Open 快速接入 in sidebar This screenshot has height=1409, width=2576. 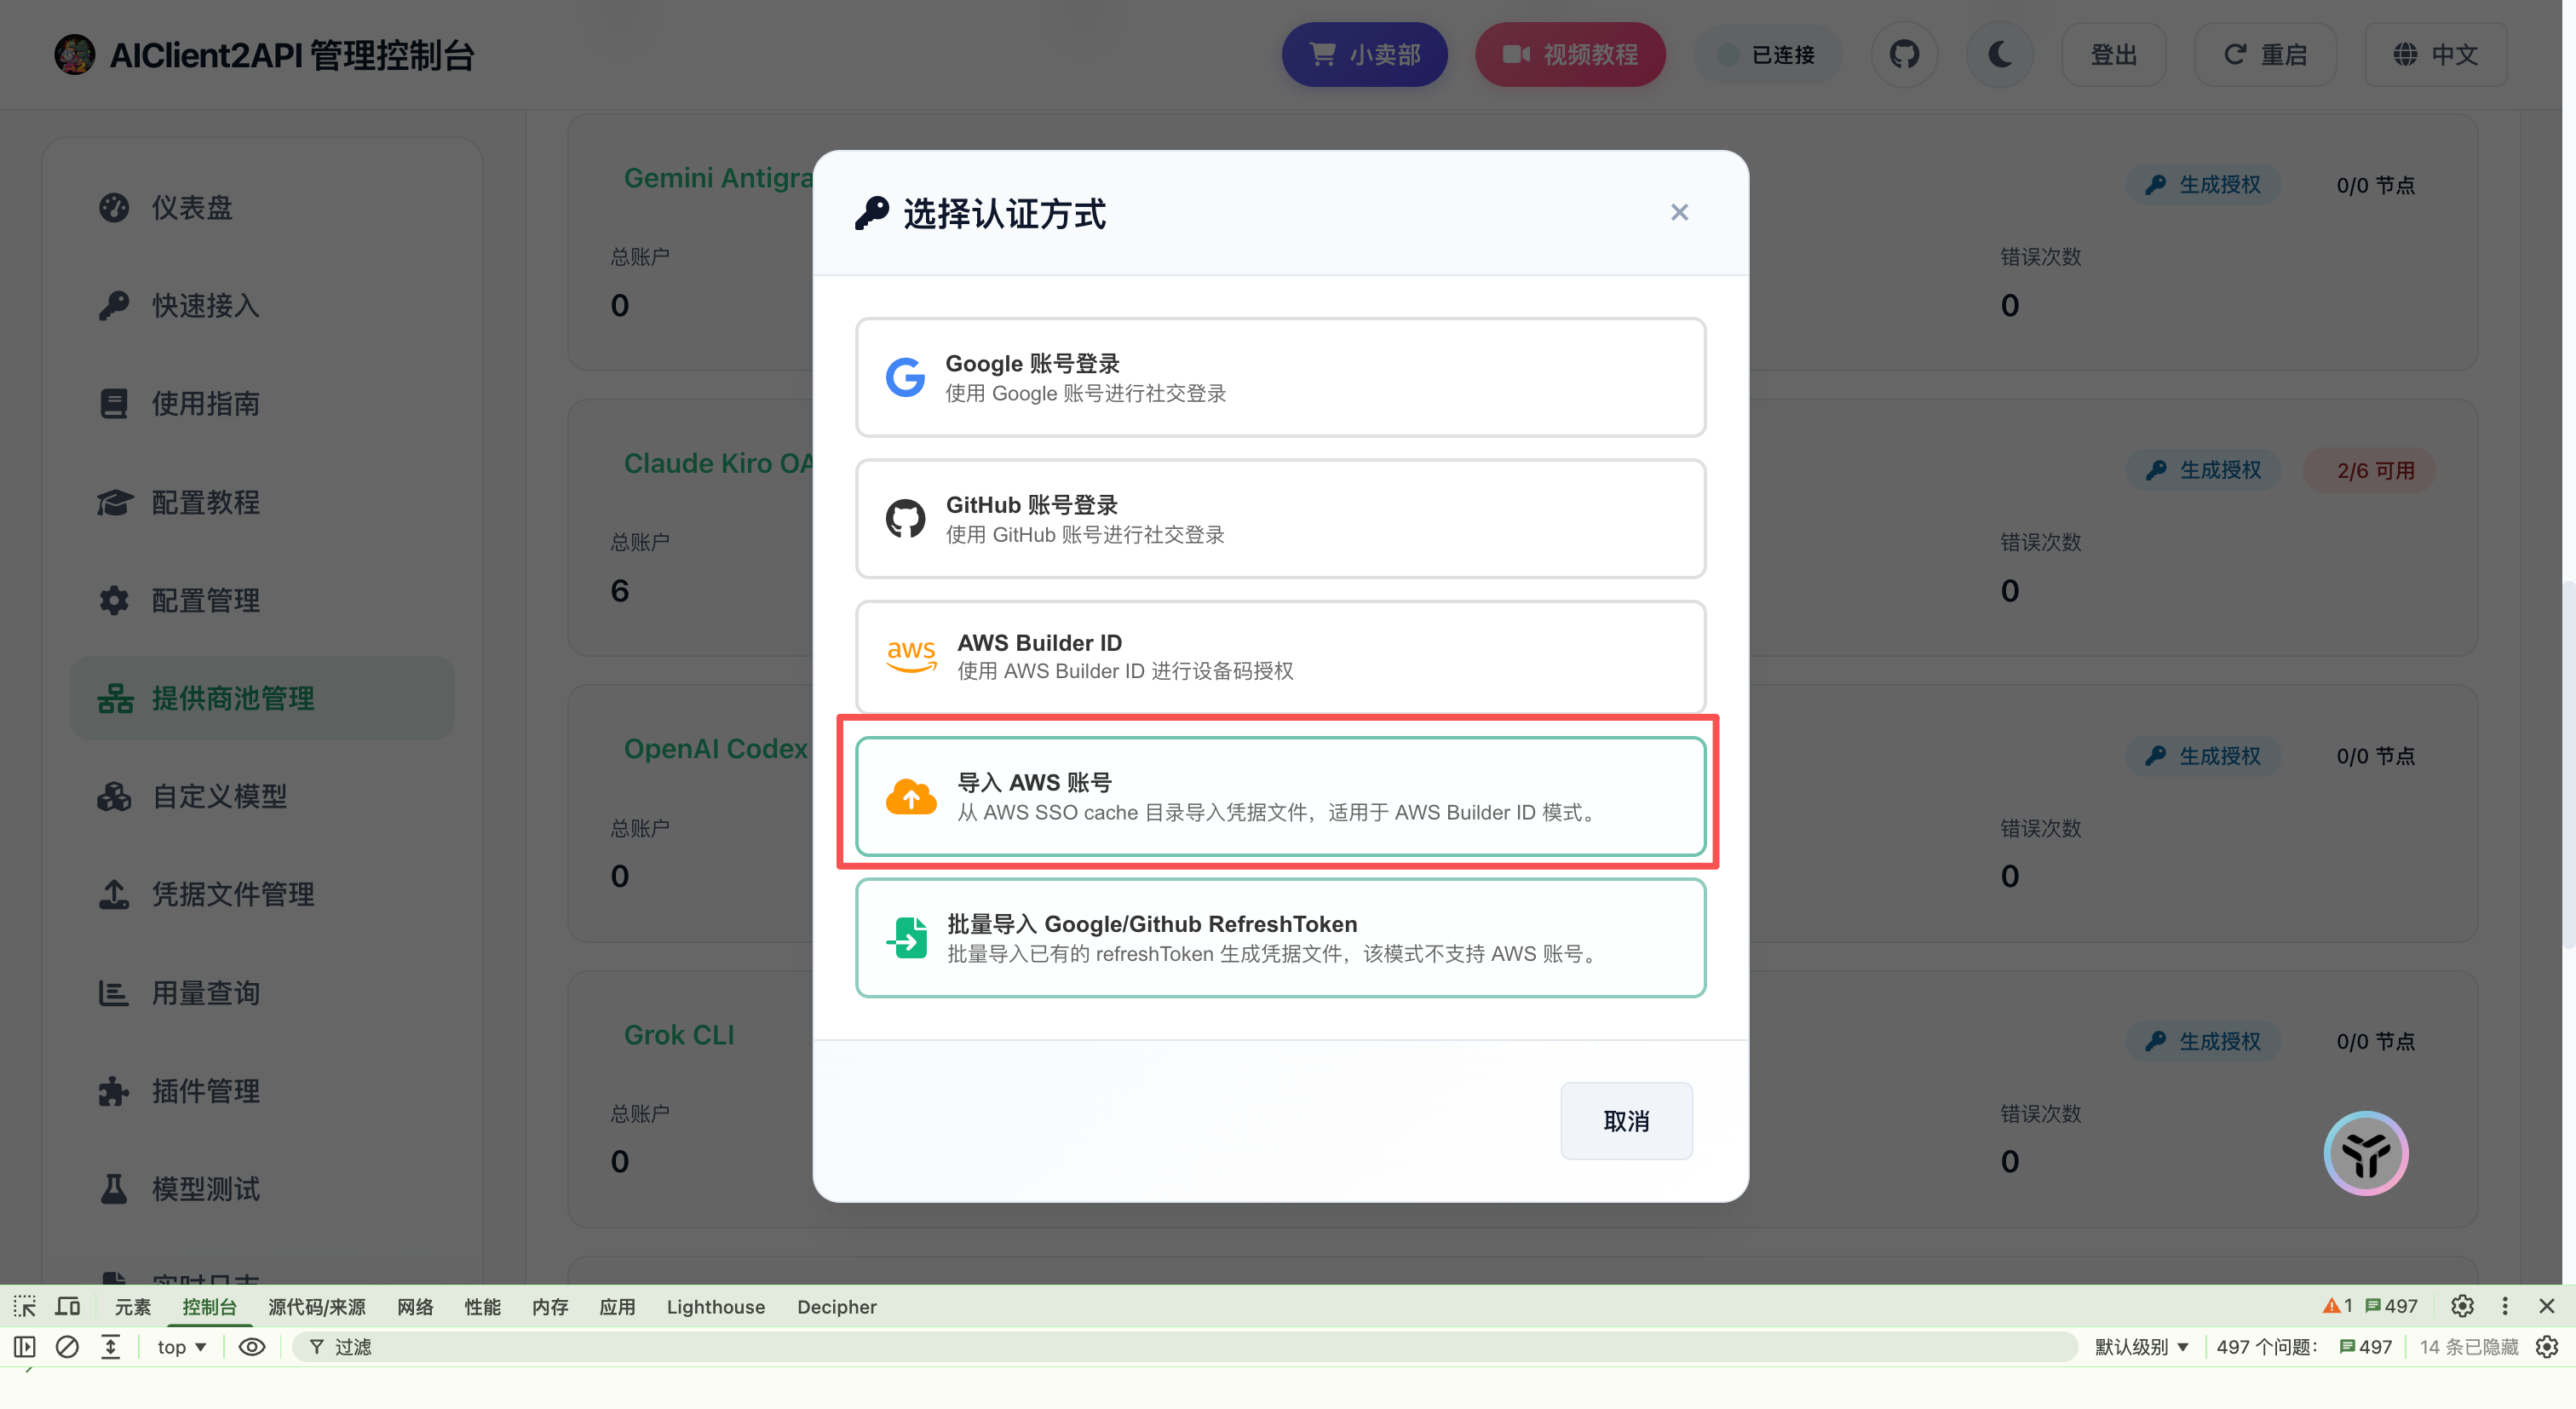coord(262,305)
